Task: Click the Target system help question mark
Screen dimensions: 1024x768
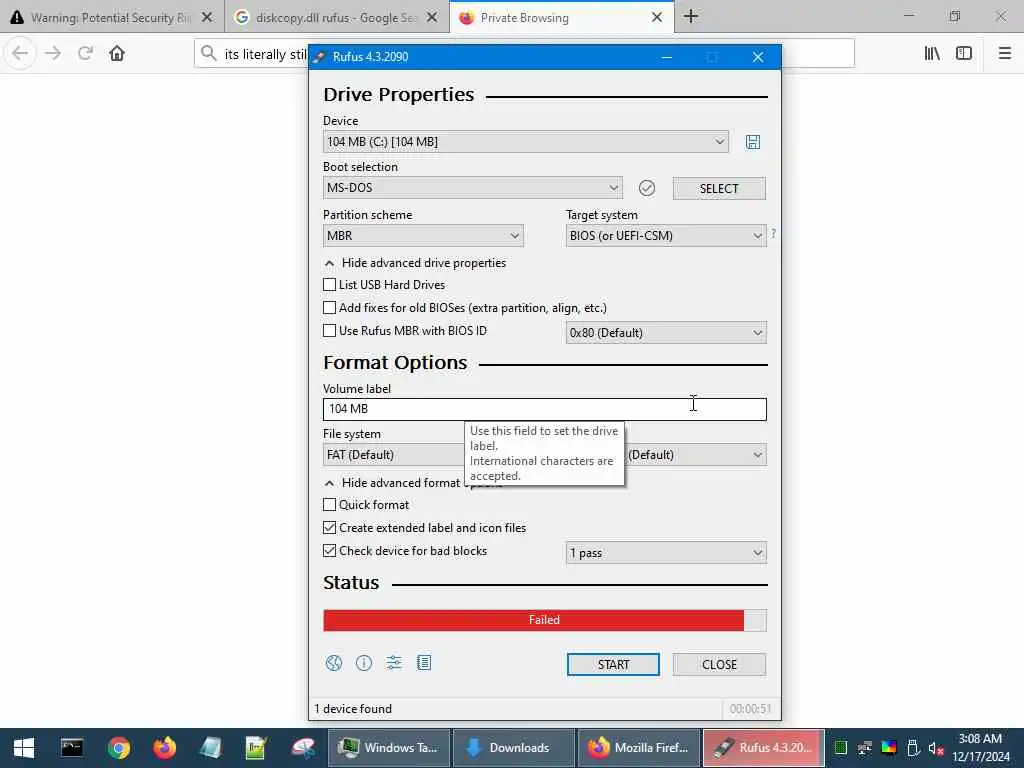Action: pos(773,233)
